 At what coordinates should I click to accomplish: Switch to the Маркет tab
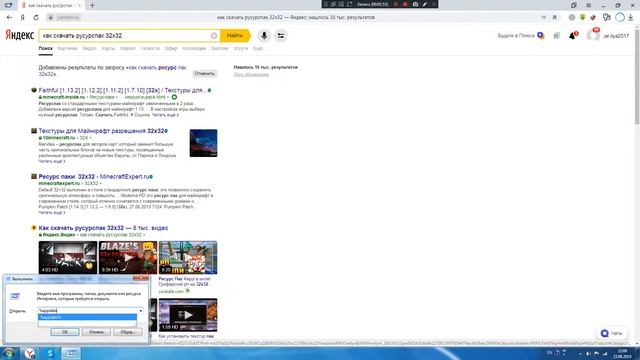click(x=128, y=48)
